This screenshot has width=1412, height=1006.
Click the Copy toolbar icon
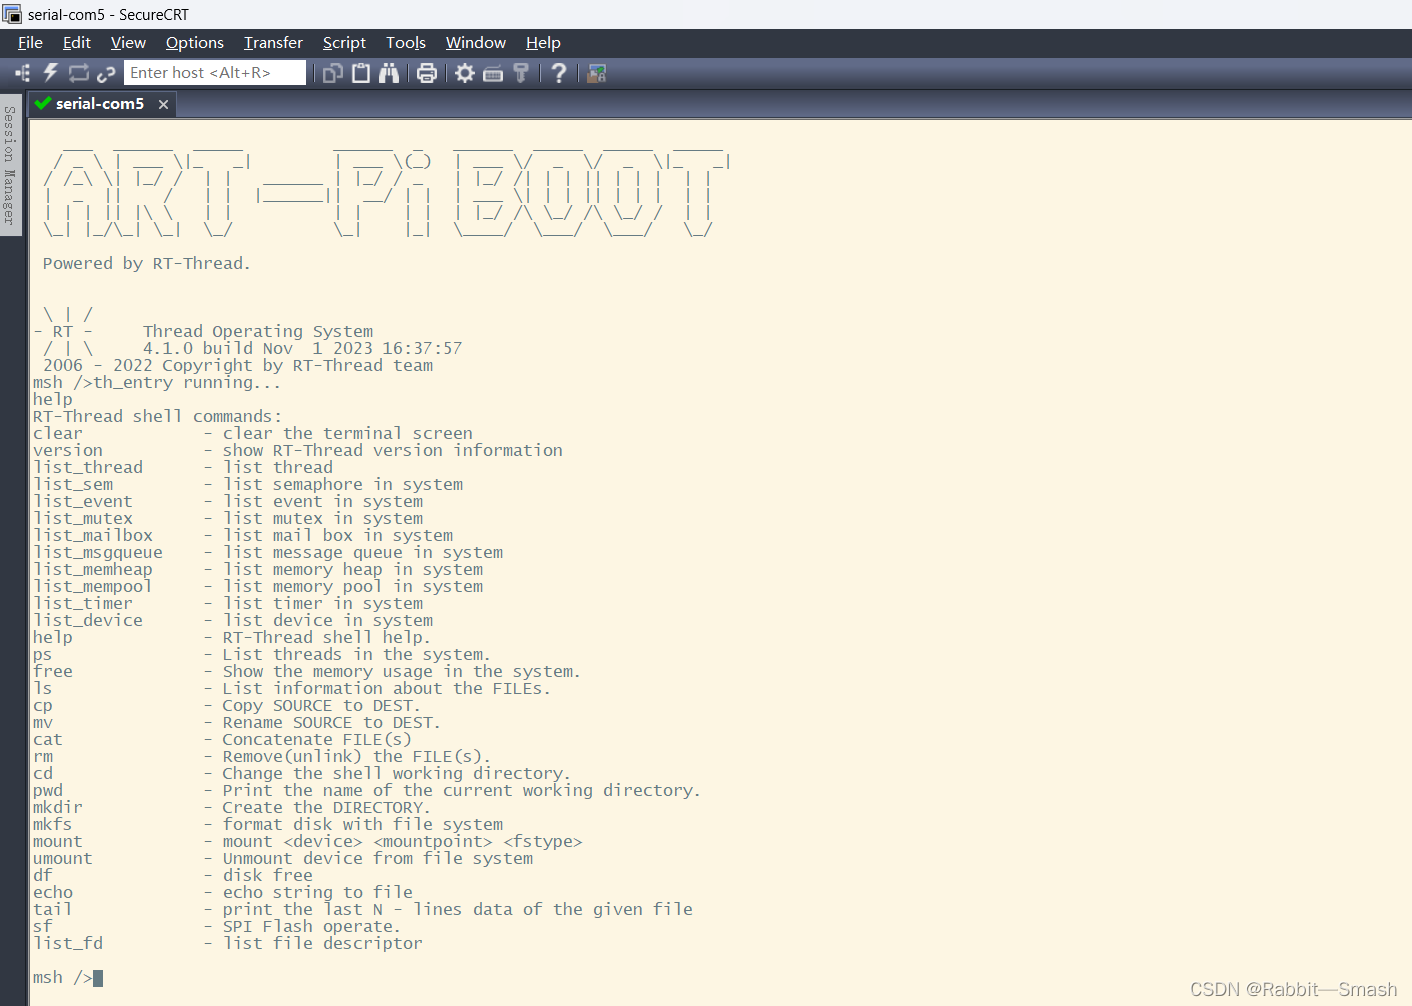333,73
